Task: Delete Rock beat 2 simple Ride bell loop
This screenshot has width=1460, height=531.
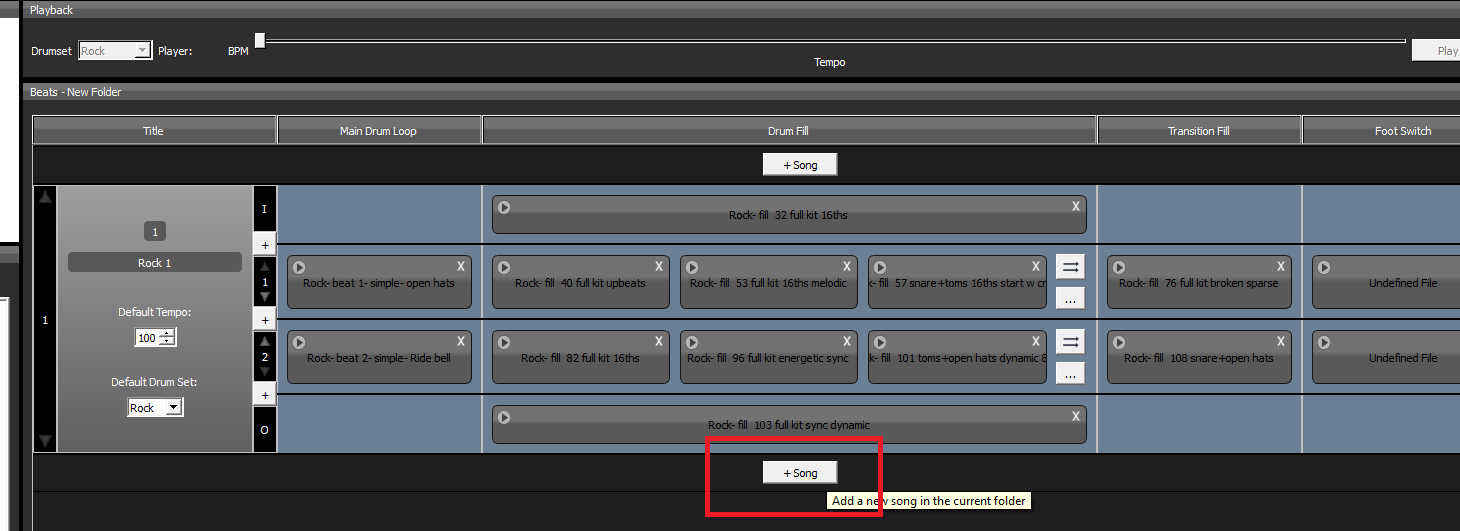Action: (461, 341)
